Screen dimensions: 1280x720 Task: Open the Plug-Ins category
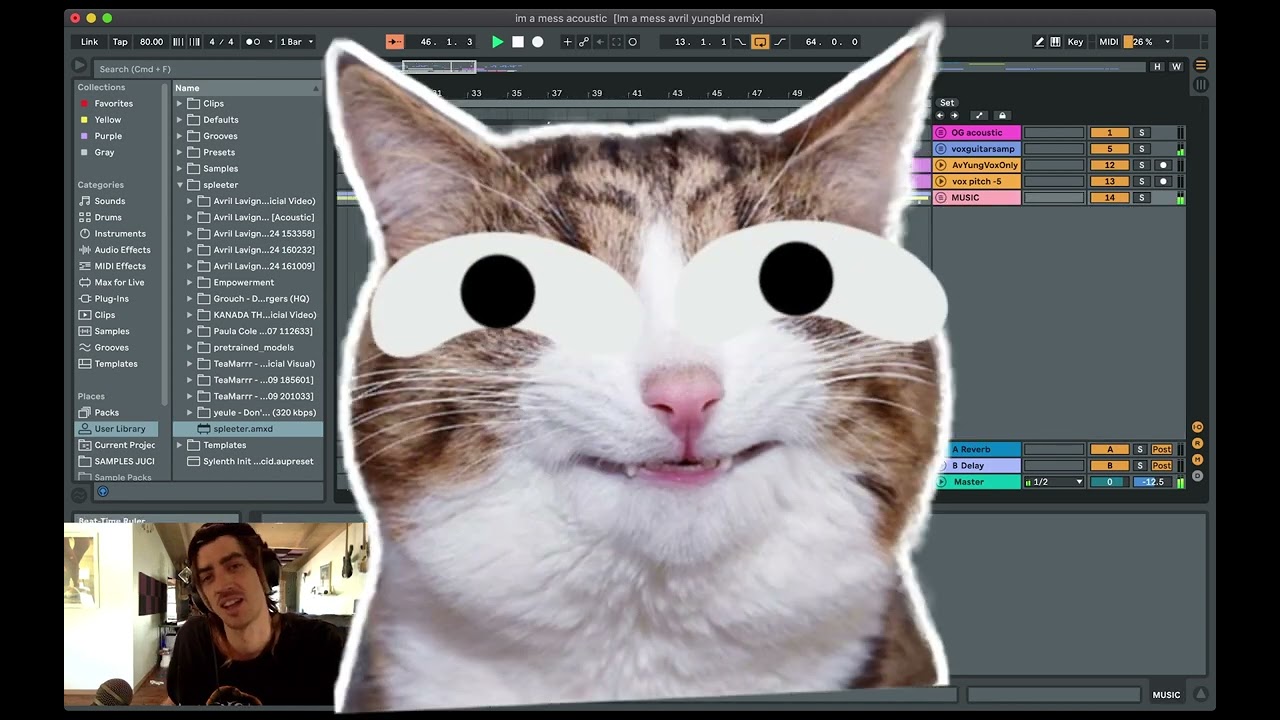111,298
